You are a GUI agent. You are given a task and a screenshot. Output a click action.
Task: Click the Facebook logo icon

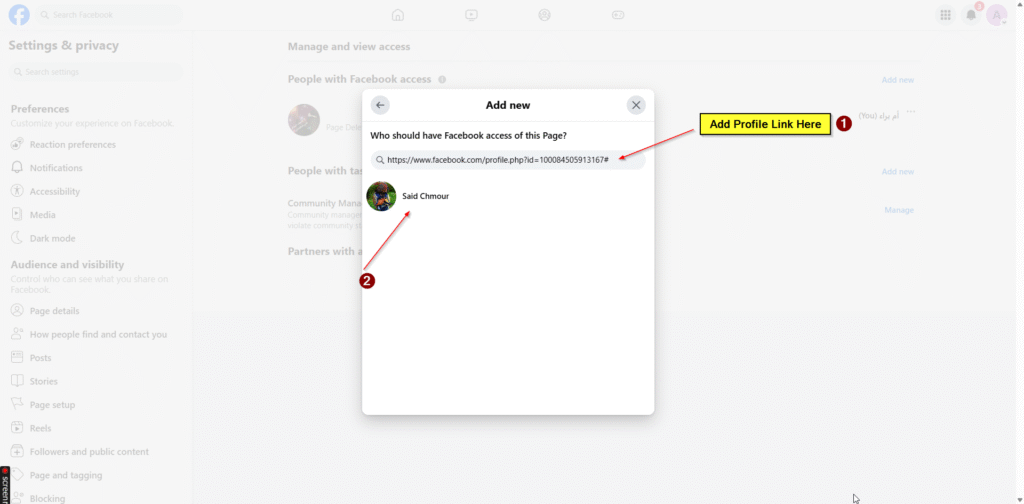pyautogui.click(x=19, y=15)
